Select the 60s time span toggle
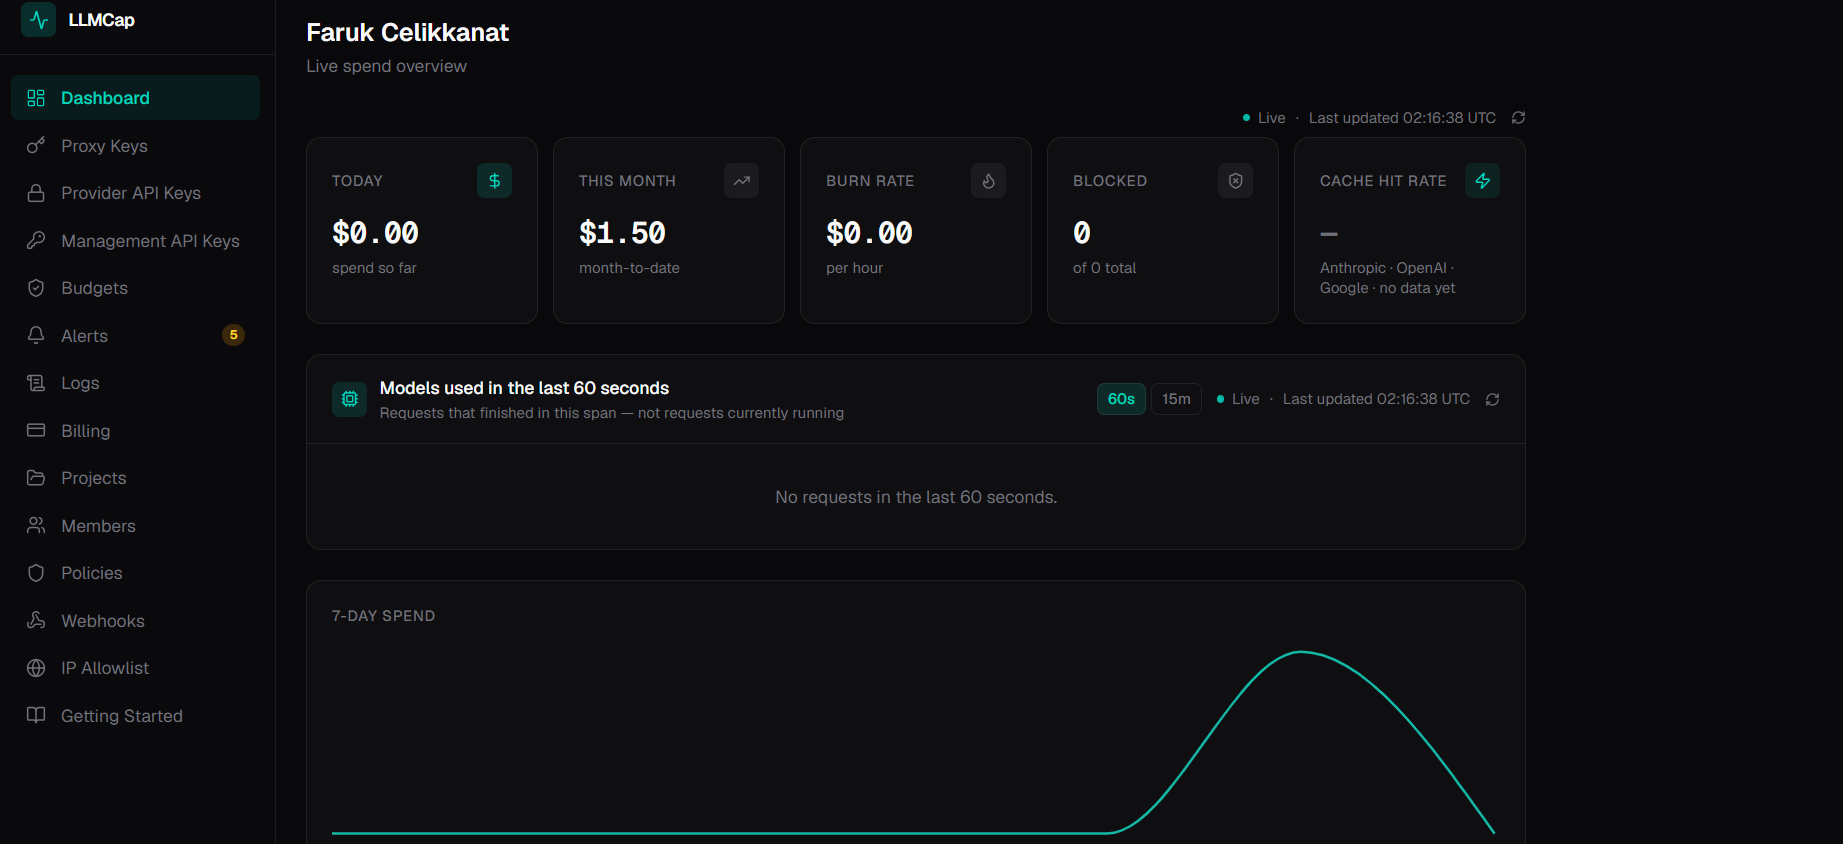Image resolution: width=1843 pixels, height=844 pixels. (x=1121, y=399)
